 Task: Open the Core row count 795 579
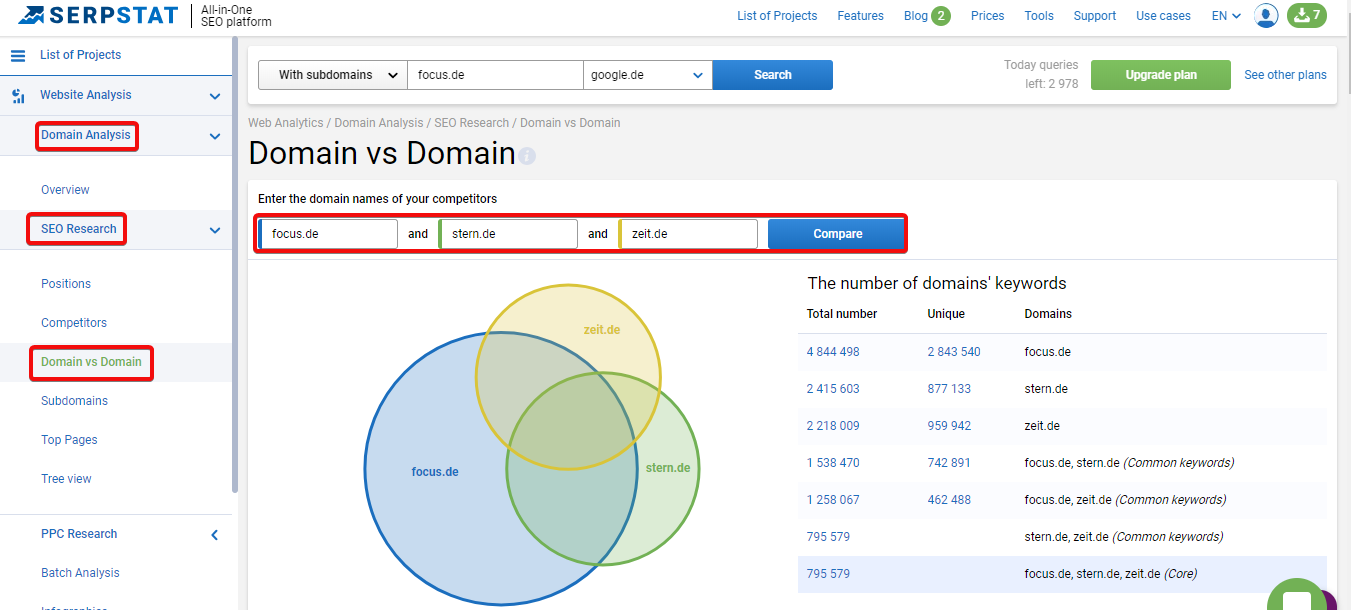click(x=828, y=574)
